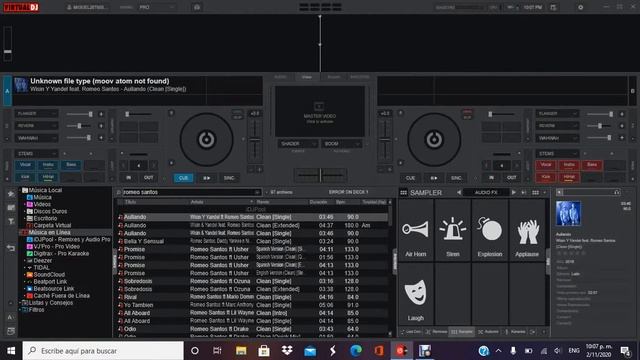Select Música Local folder in tree
Viewport: 640px width, 360px height.
(x=45, y=190)
